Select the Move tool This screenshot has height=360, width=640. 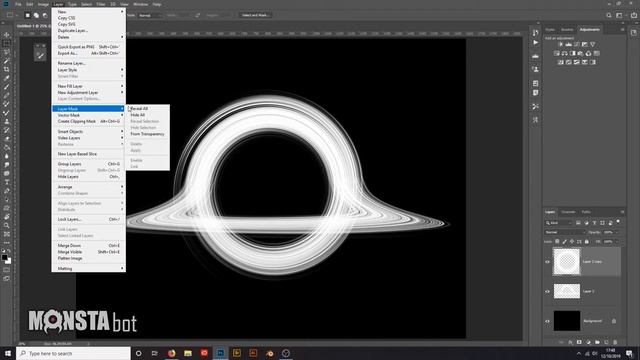[7, 35]
